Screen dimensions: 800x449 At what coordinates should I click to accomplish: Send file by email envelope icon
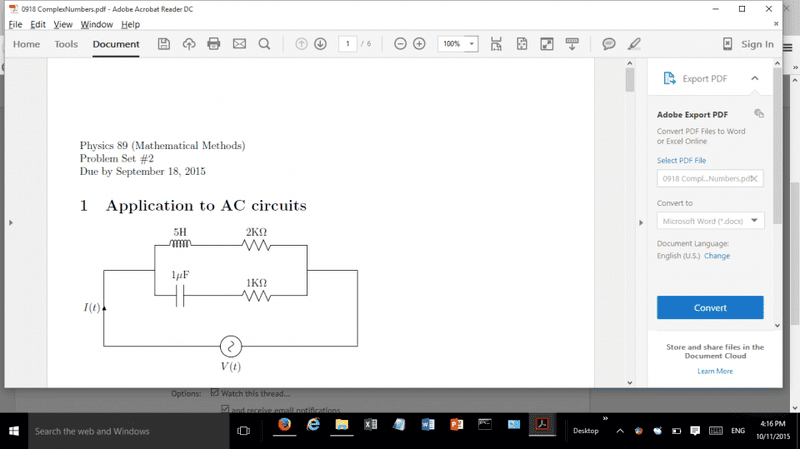point(239,44)
